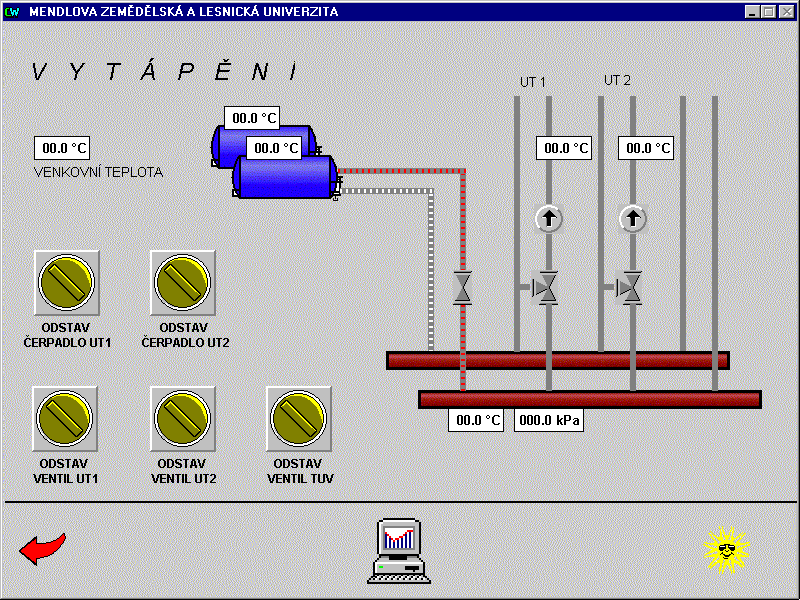Viewport: 800px width, 600px height.
Task: Click the front blue boiler tank
Action: click(x=284, y=178)
